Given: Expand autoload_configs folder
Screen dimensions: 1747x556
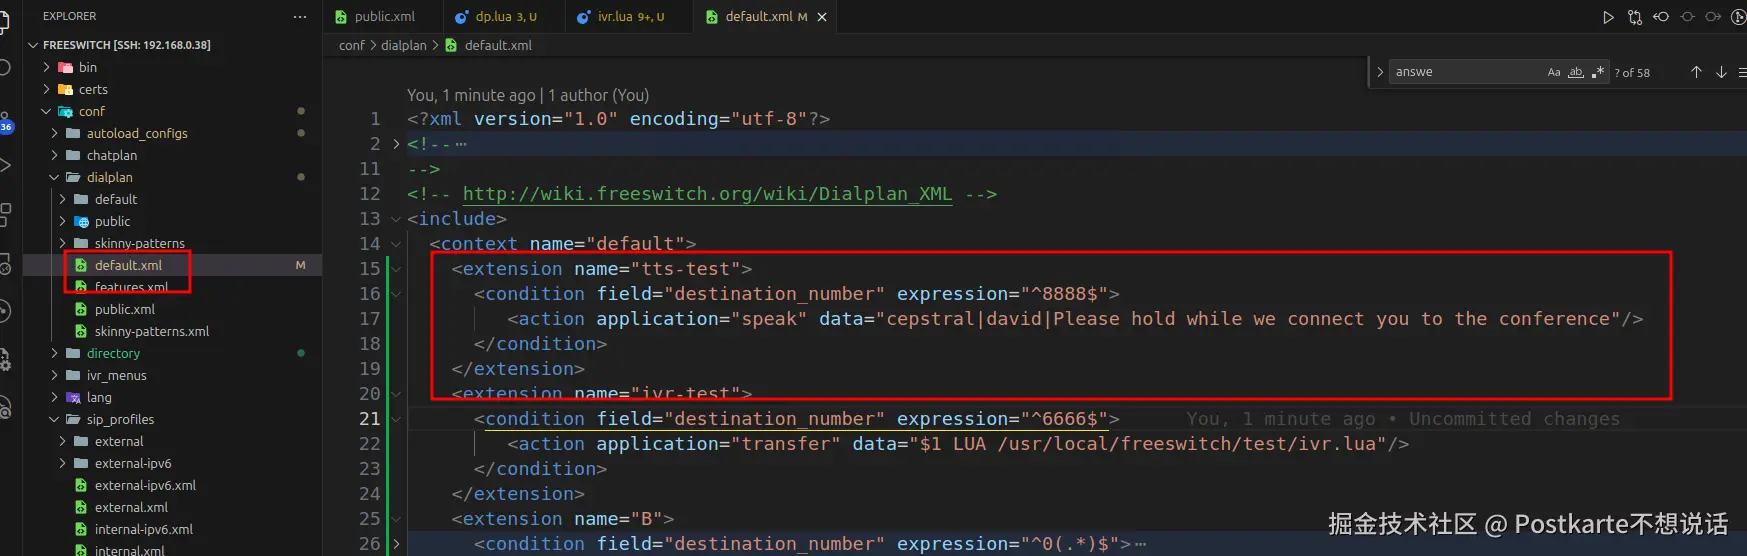Looking at the screenshot, I should point(55,133).
